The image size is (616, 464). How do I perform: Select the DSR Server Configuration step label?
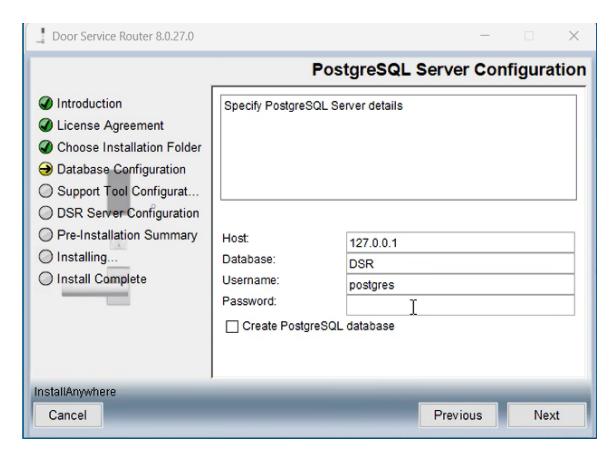point(128,213)
